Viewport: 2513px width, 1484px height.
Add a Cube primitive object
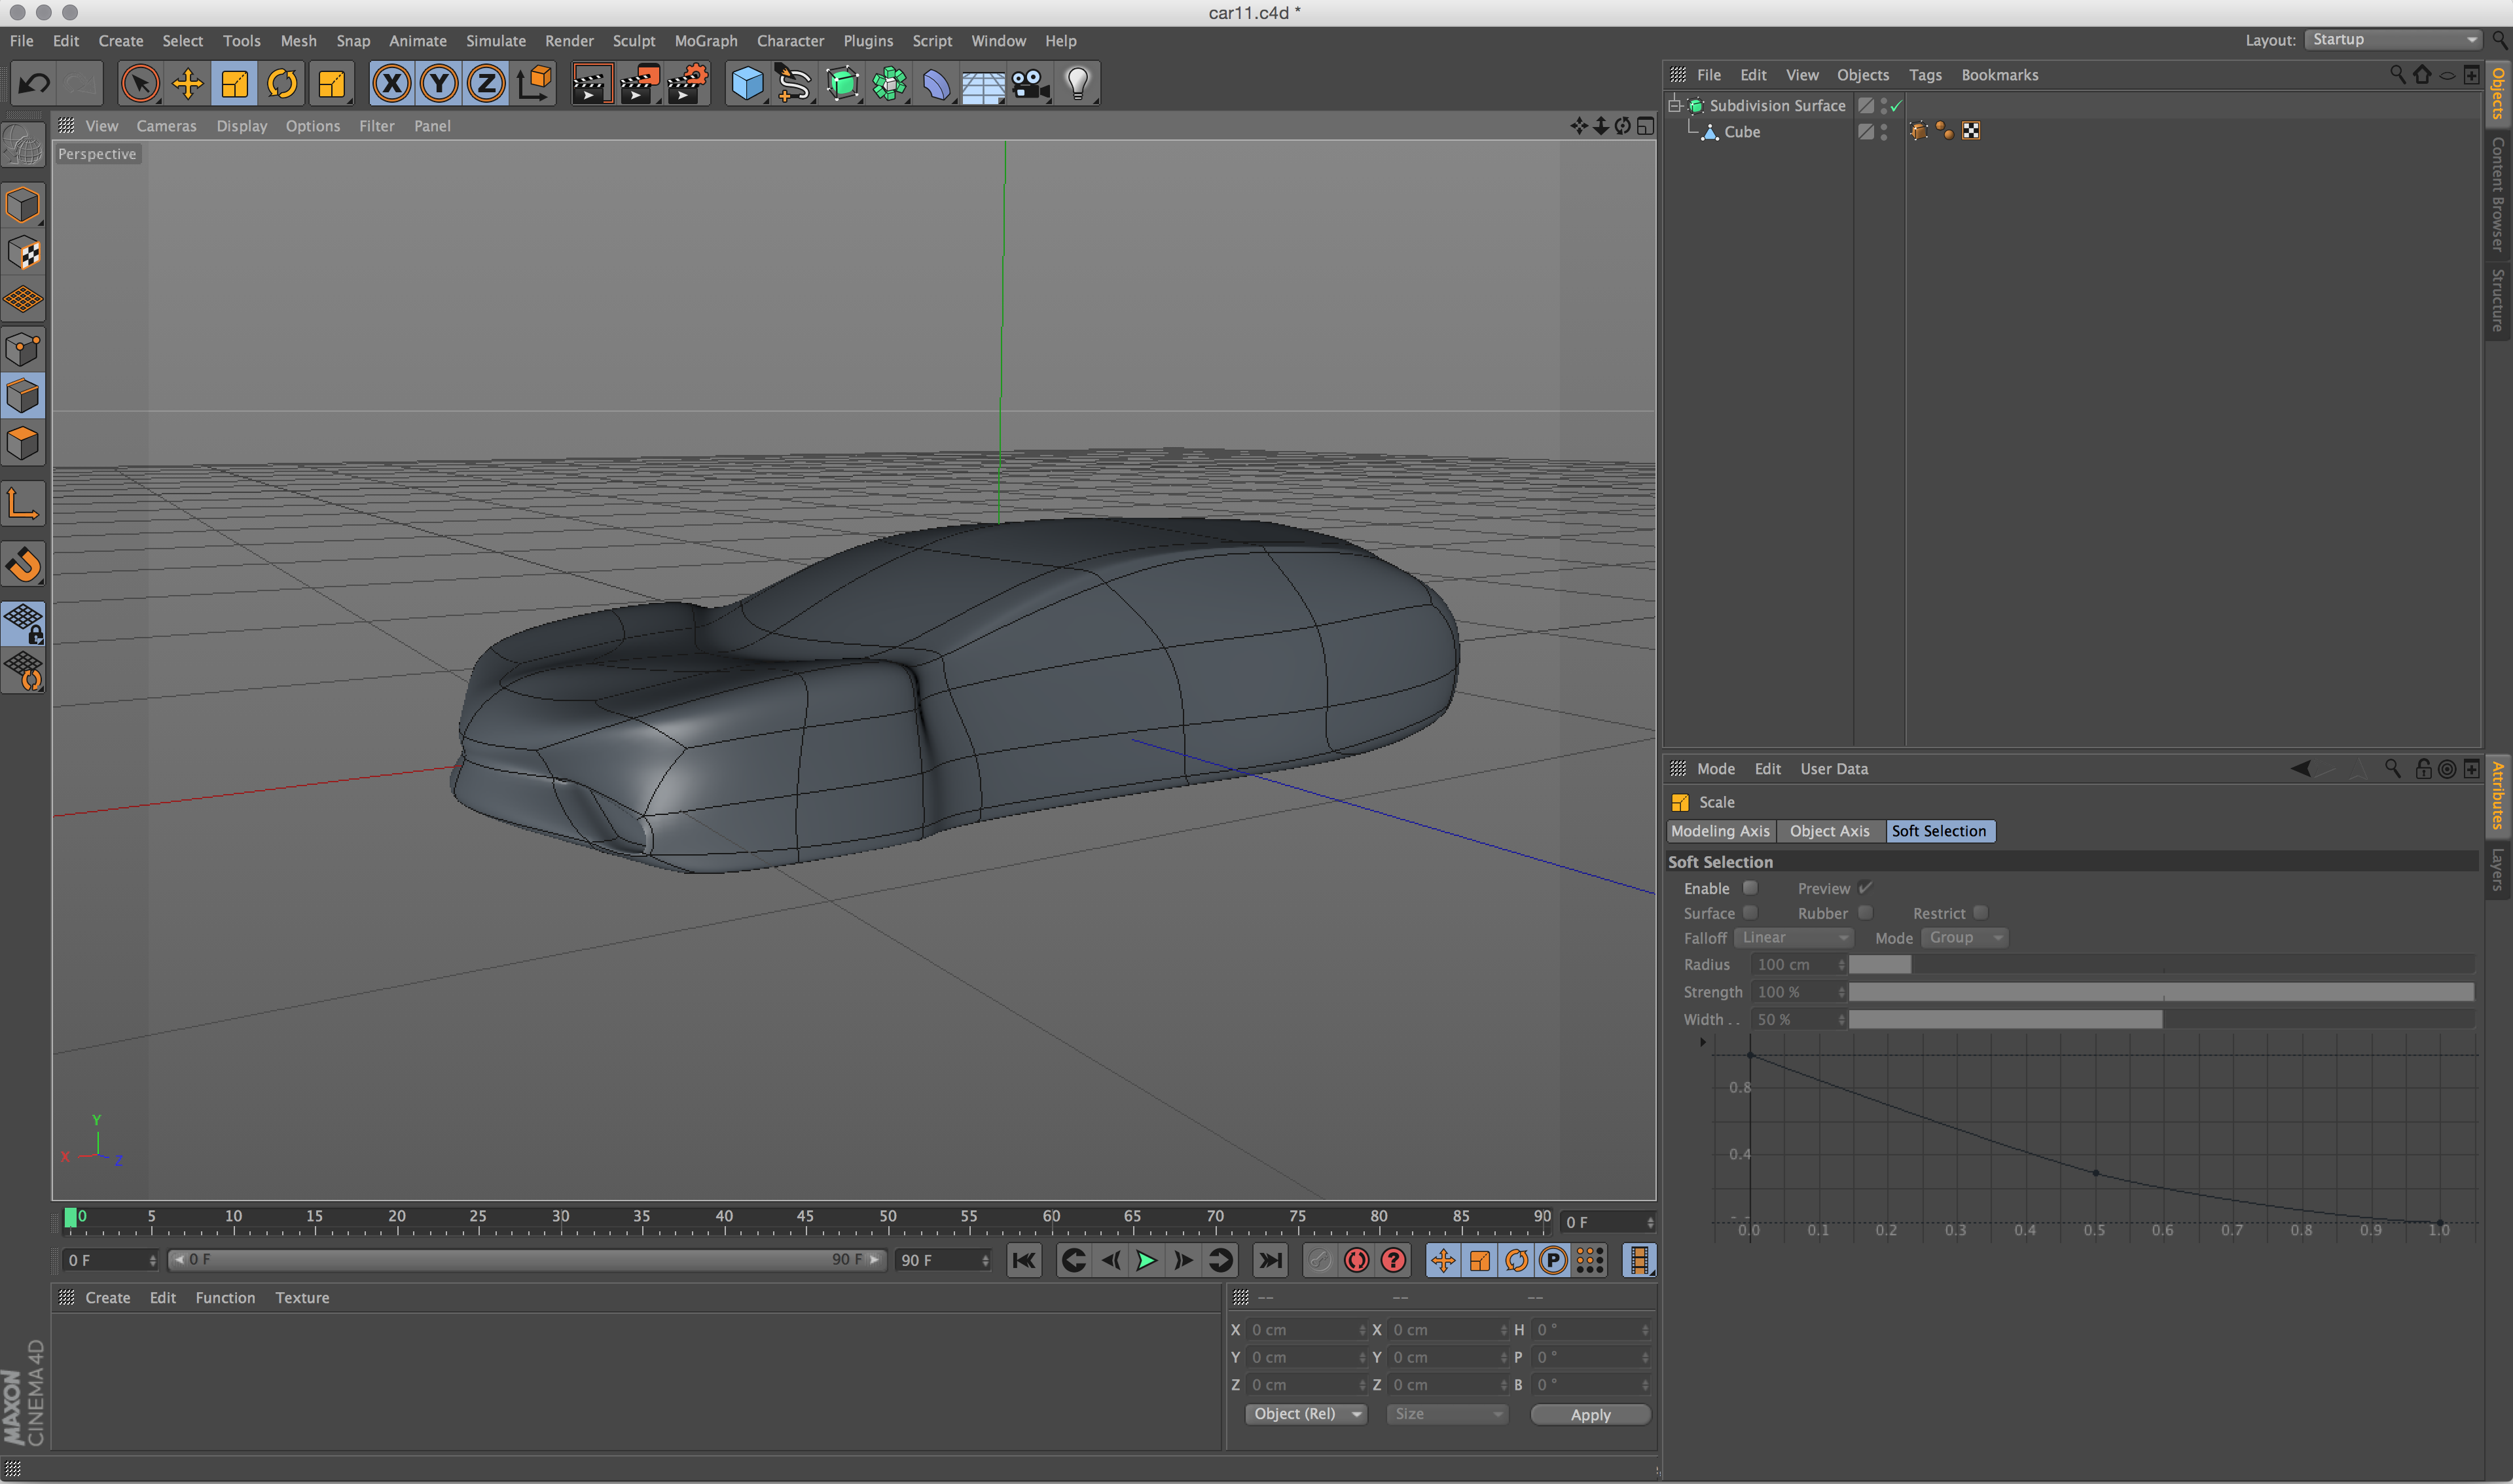(747, 84)
